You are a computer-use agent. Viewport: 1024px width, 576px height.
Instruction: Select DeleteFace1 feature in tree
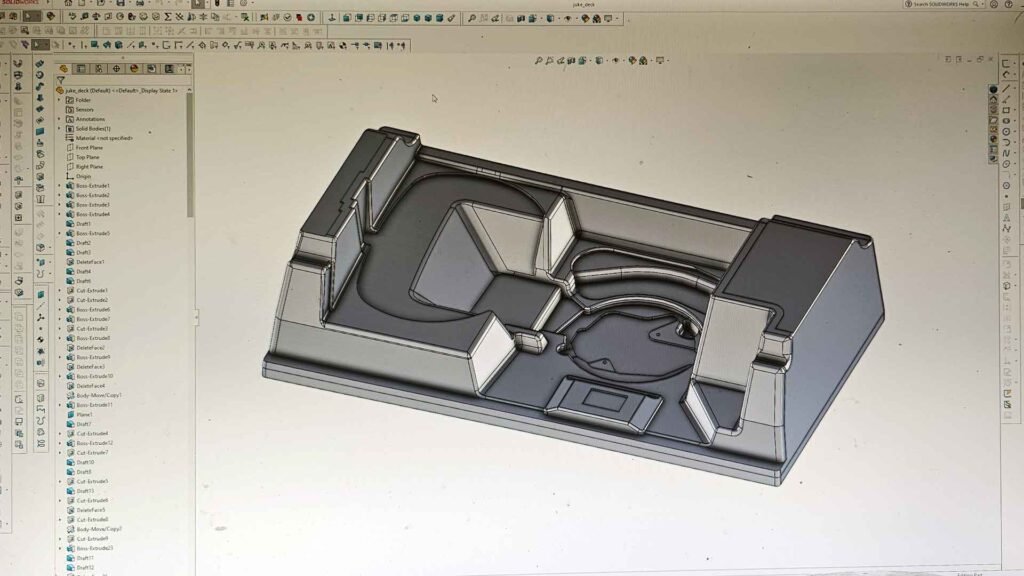tap(90, 262)
